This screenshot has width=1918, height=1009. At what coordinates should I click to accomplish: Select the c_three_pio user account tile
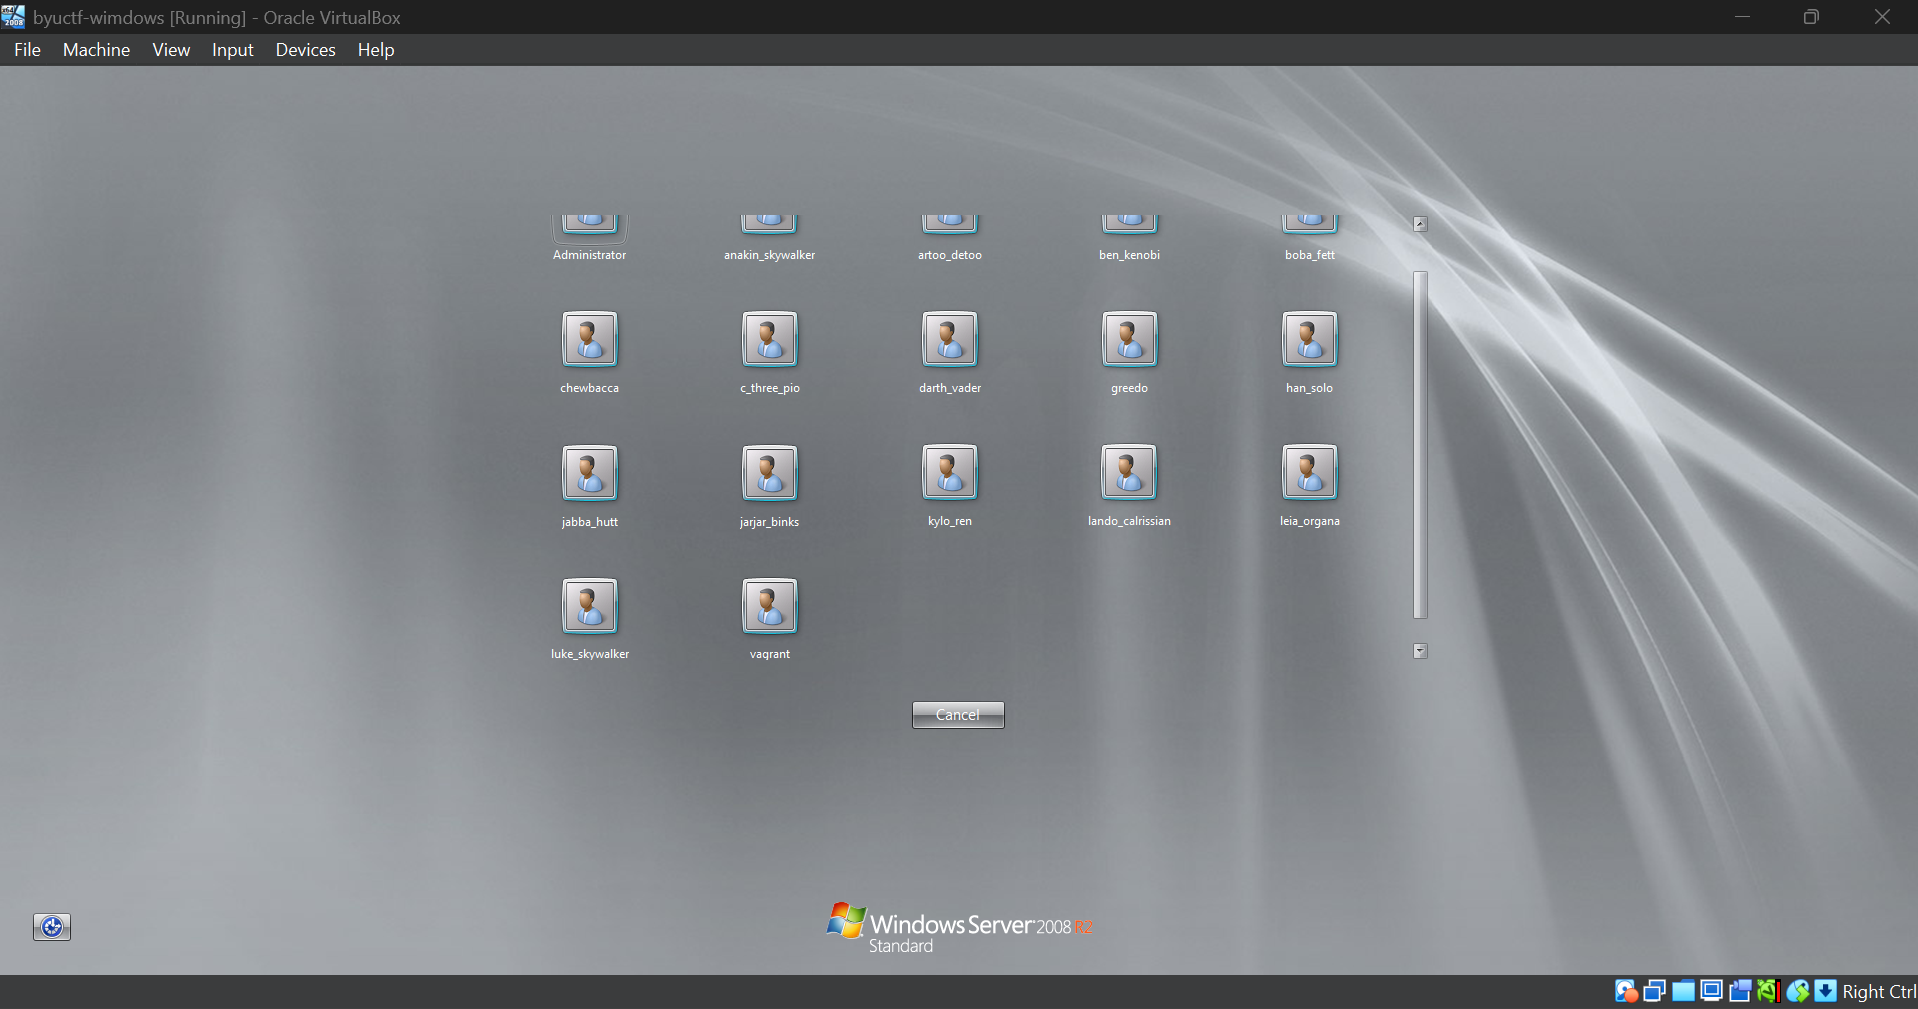[770, 351]
